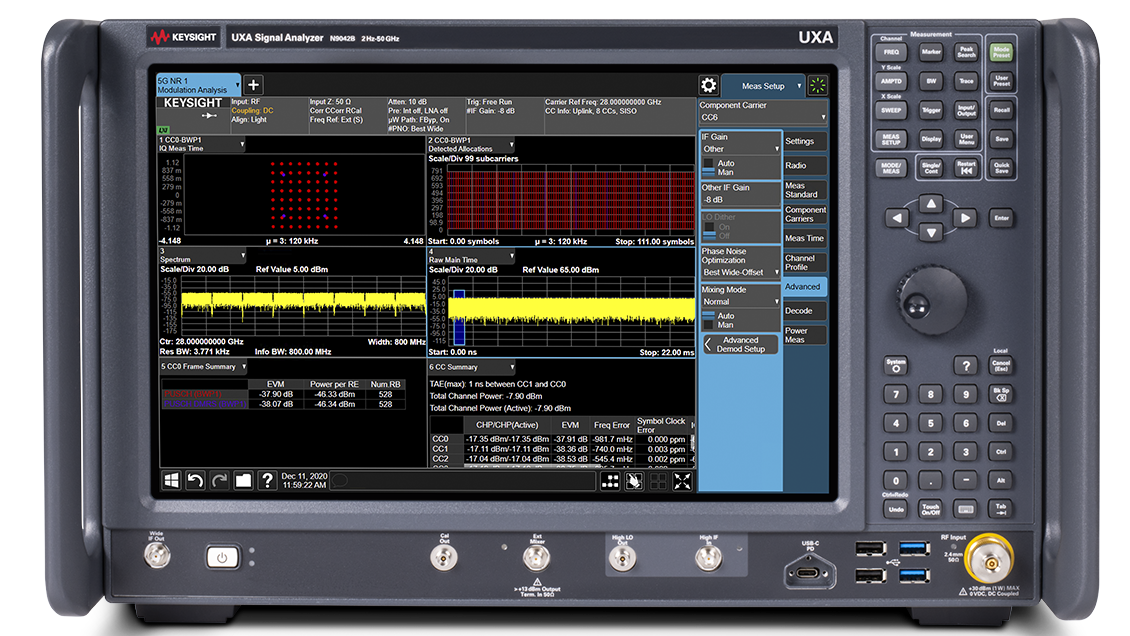Click the System hardware key
1130x636 pixels.
pyautogui.click(x=896, y=365)
